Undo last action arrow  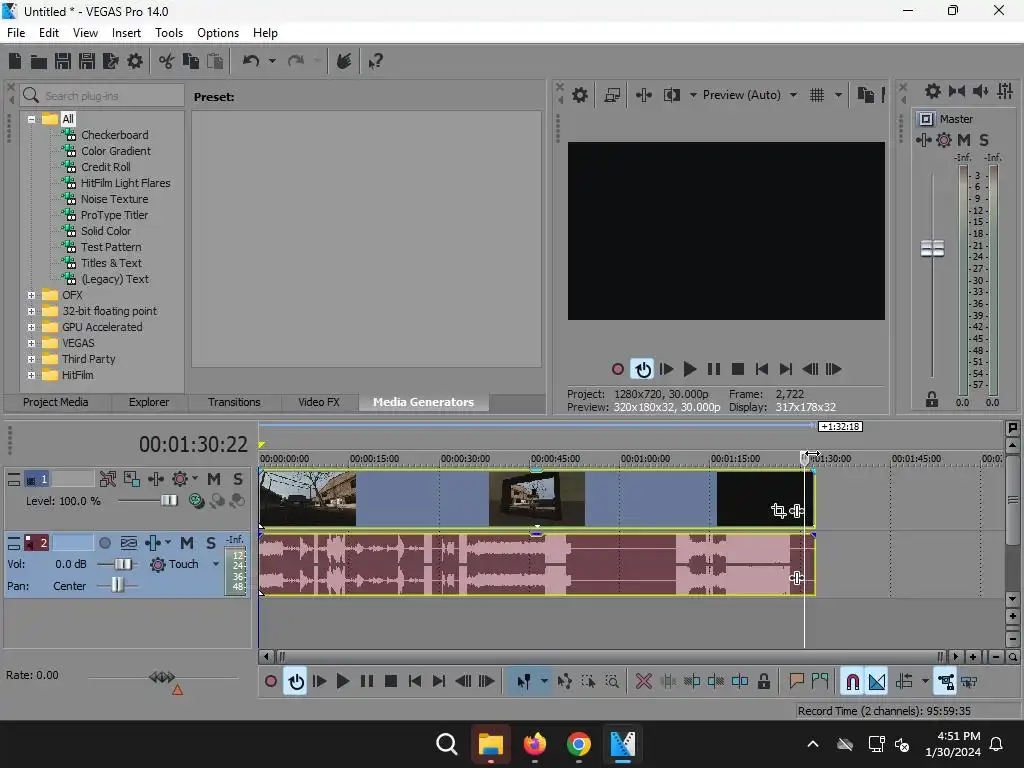pos(251,61)
